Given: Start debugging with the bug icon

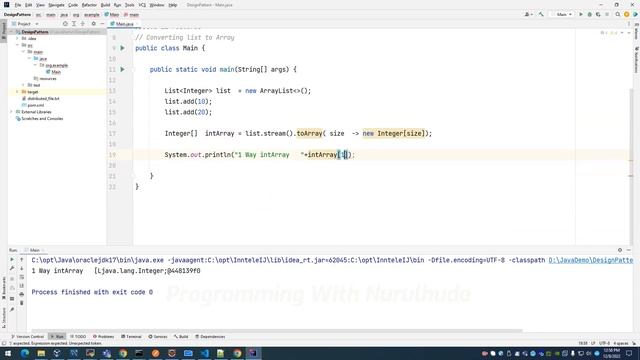Looking at the screenshot, I should pos(589,14).
